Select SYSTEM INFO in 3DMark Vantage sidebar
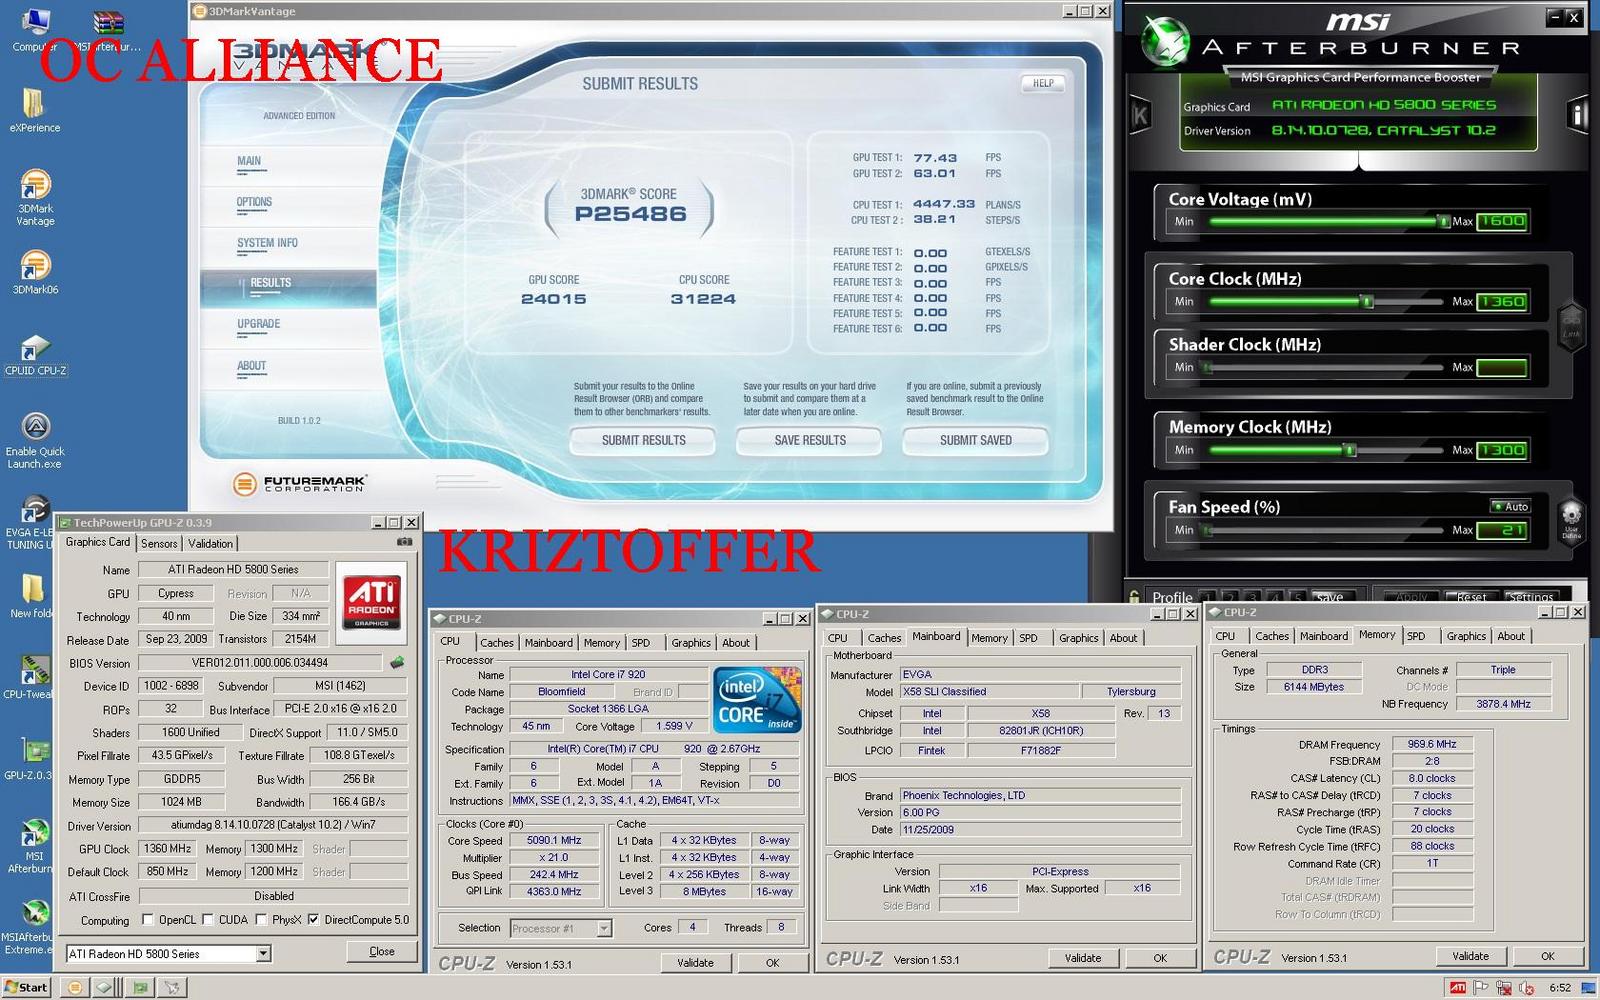This screenshot has width=1600, height=1000. tap(267, 243)
